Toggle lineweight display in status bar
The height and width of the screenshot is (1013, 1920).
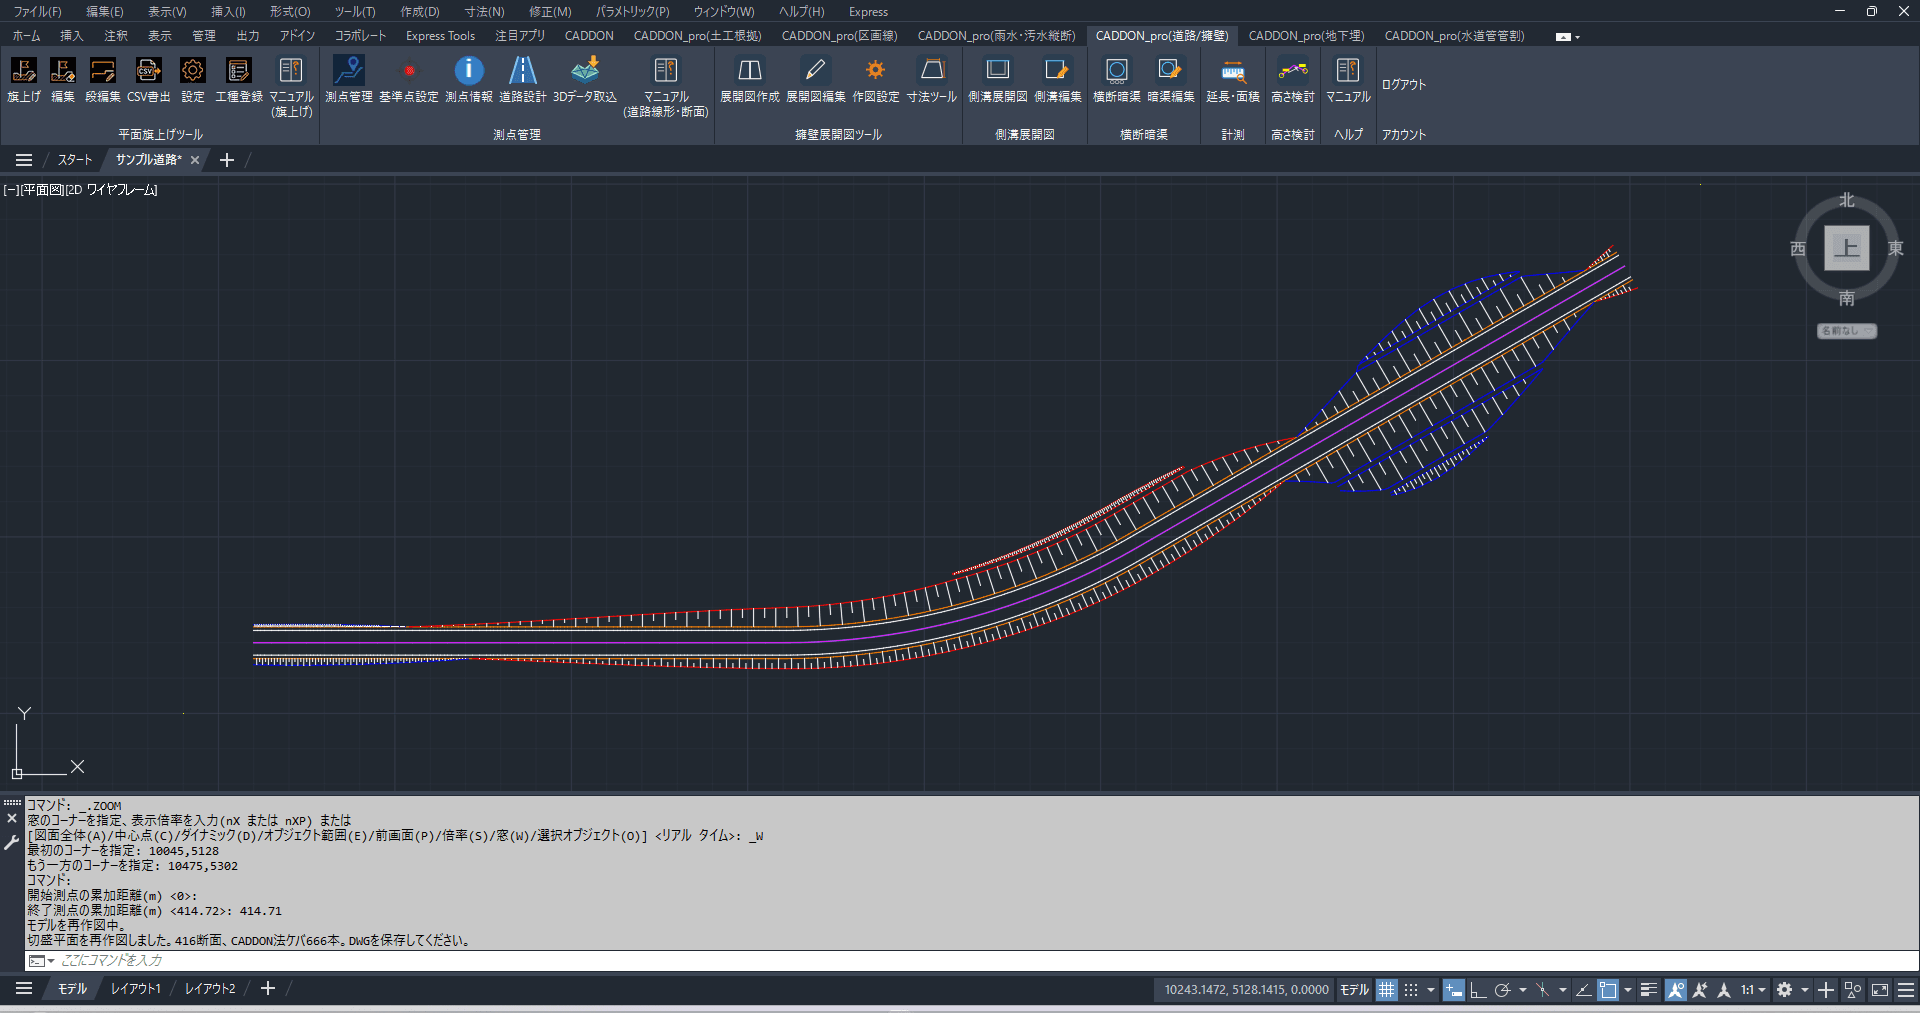click(1649, 990)
